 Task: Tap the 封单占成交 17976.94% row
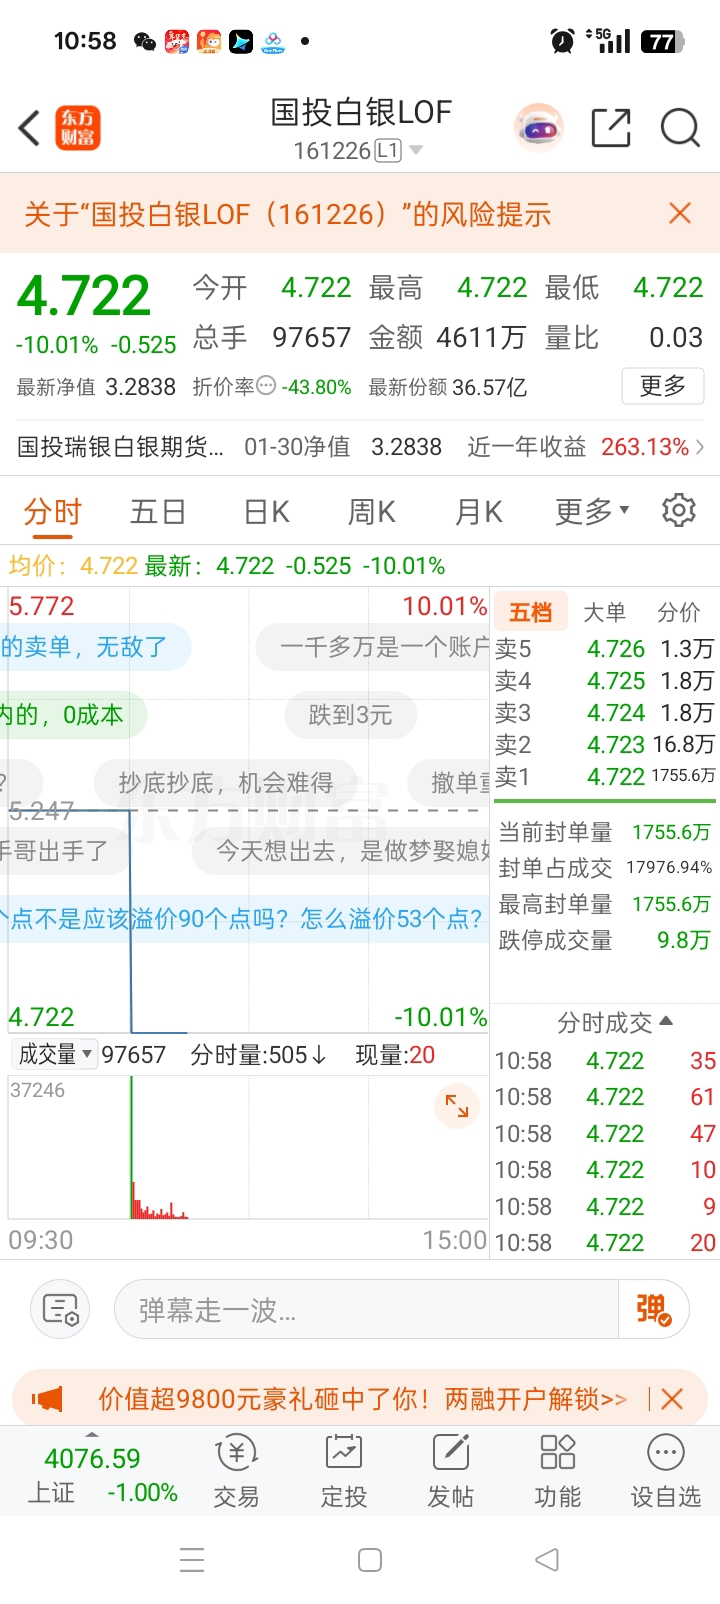pos(605,868)
